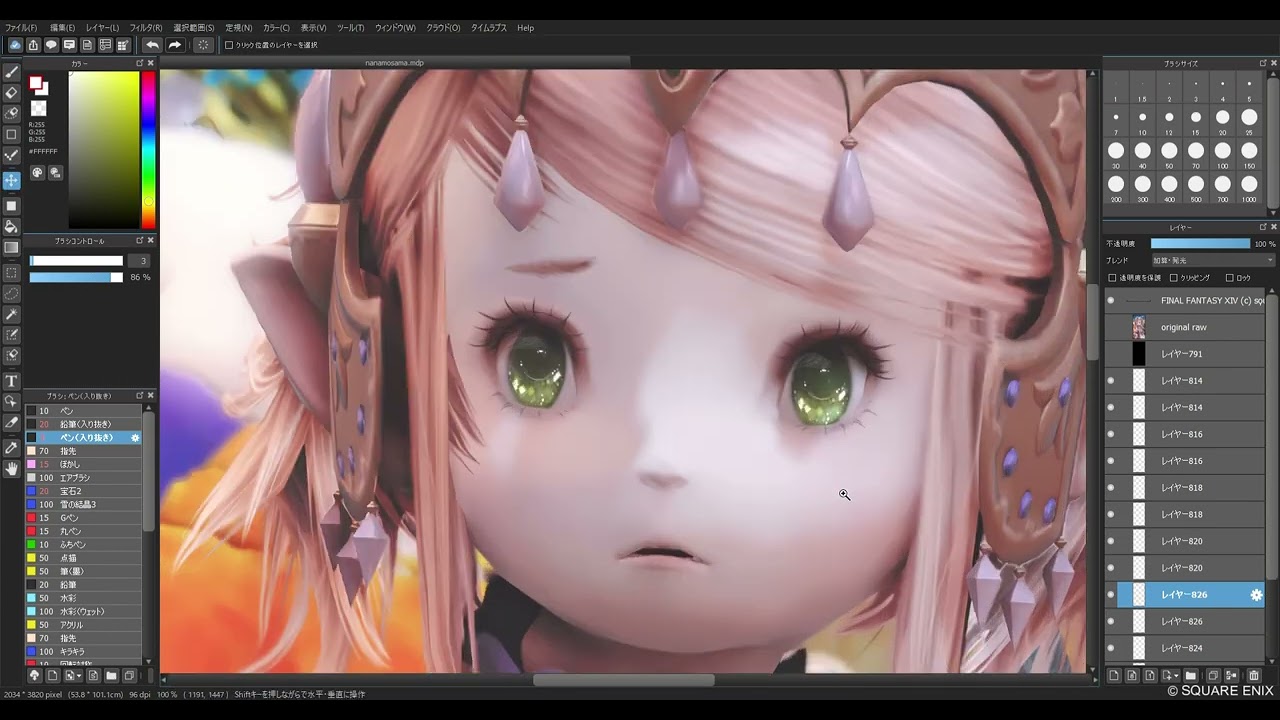
Task: Open the レイヤー(L) menu
Action: tap(102, 28)
